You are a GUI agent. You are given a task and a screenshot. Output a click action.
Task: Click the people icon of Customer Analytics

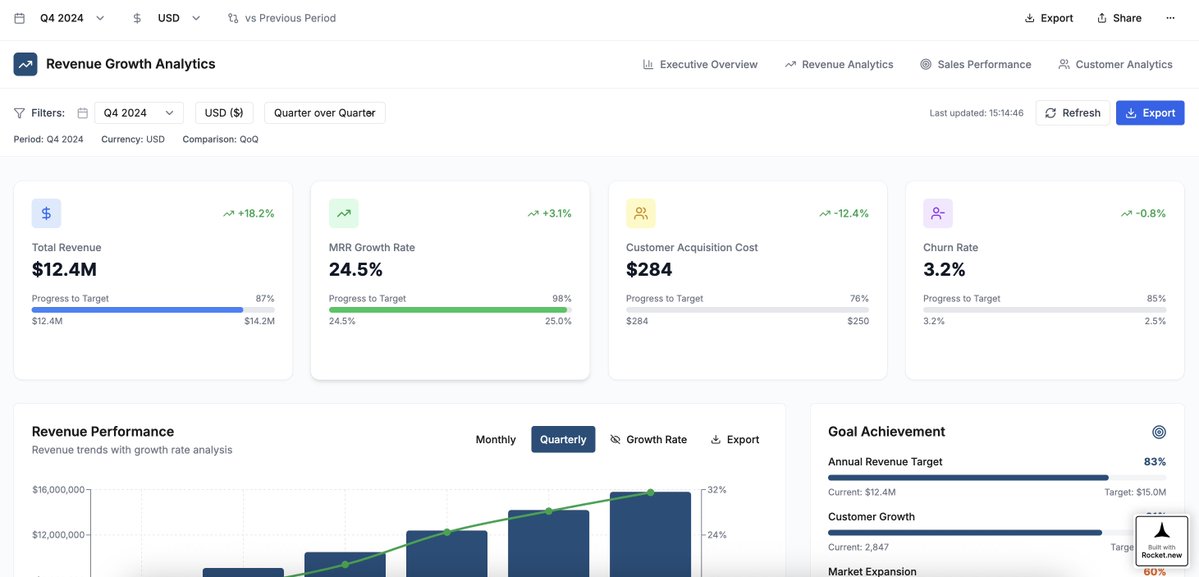1064,64
